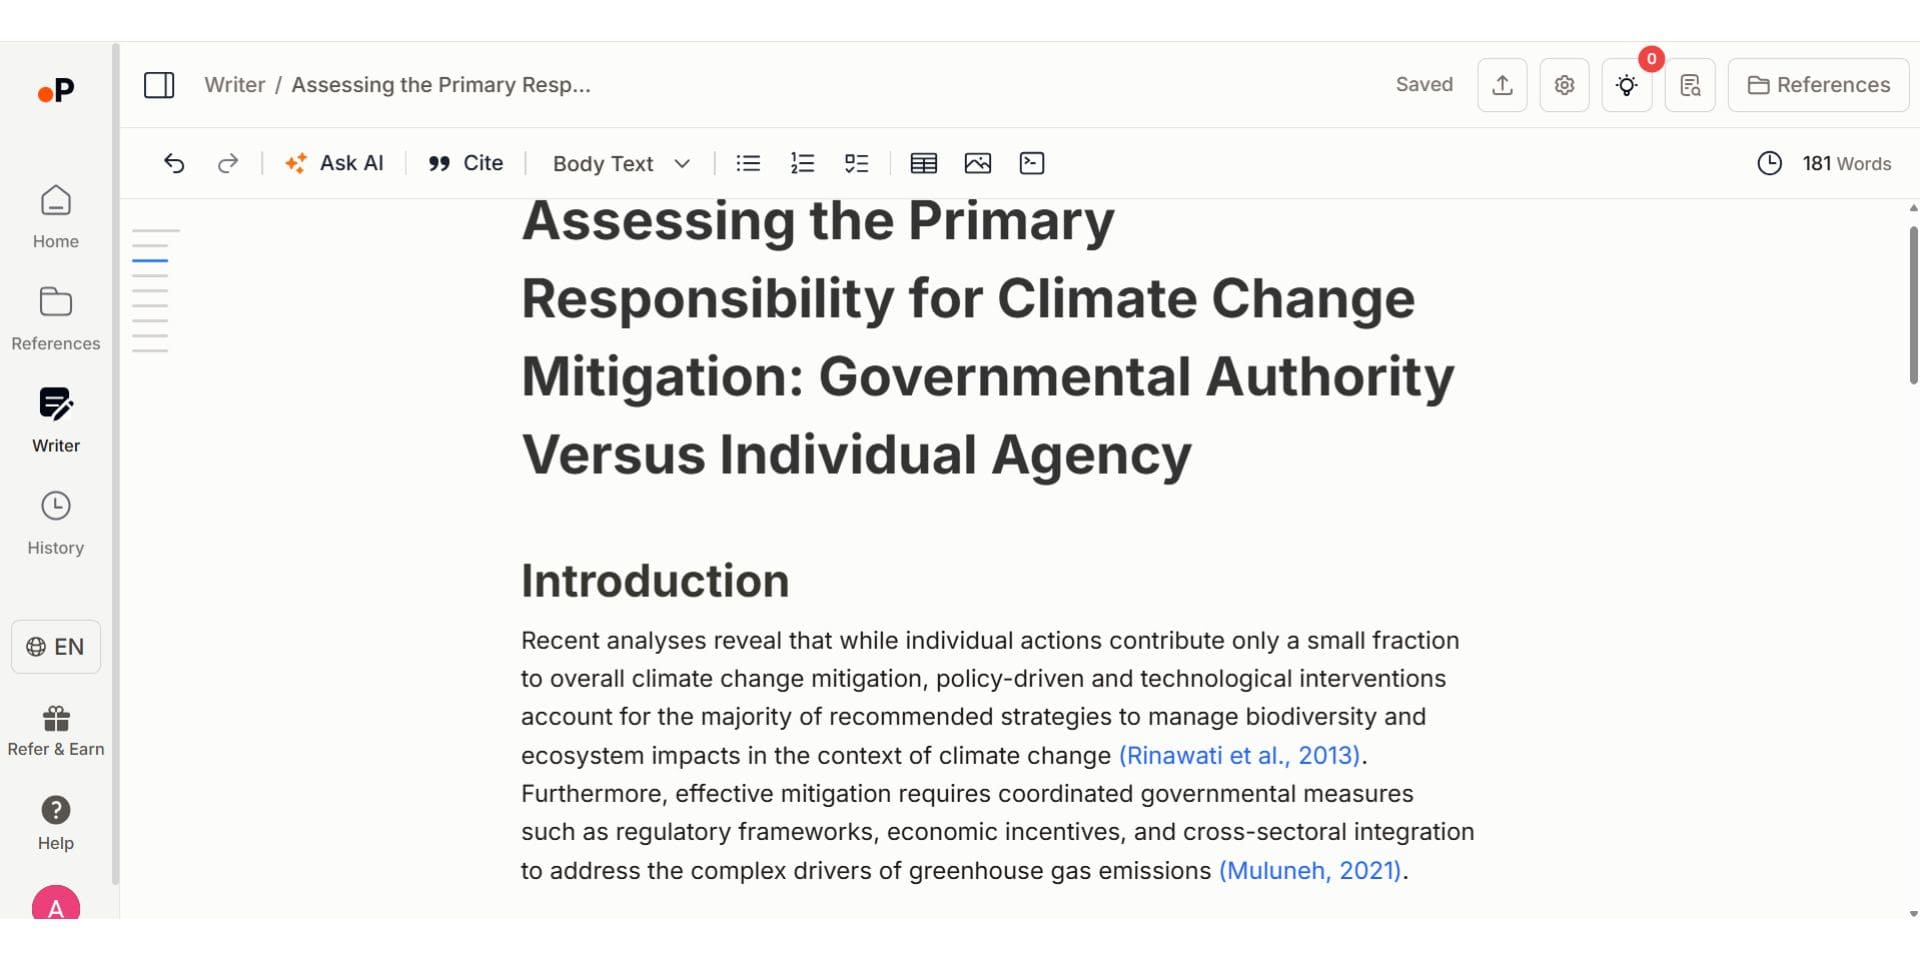The width and height of the screenshot is (1920, 960).
Task: Insert a bulleted list
Action: 748,163
